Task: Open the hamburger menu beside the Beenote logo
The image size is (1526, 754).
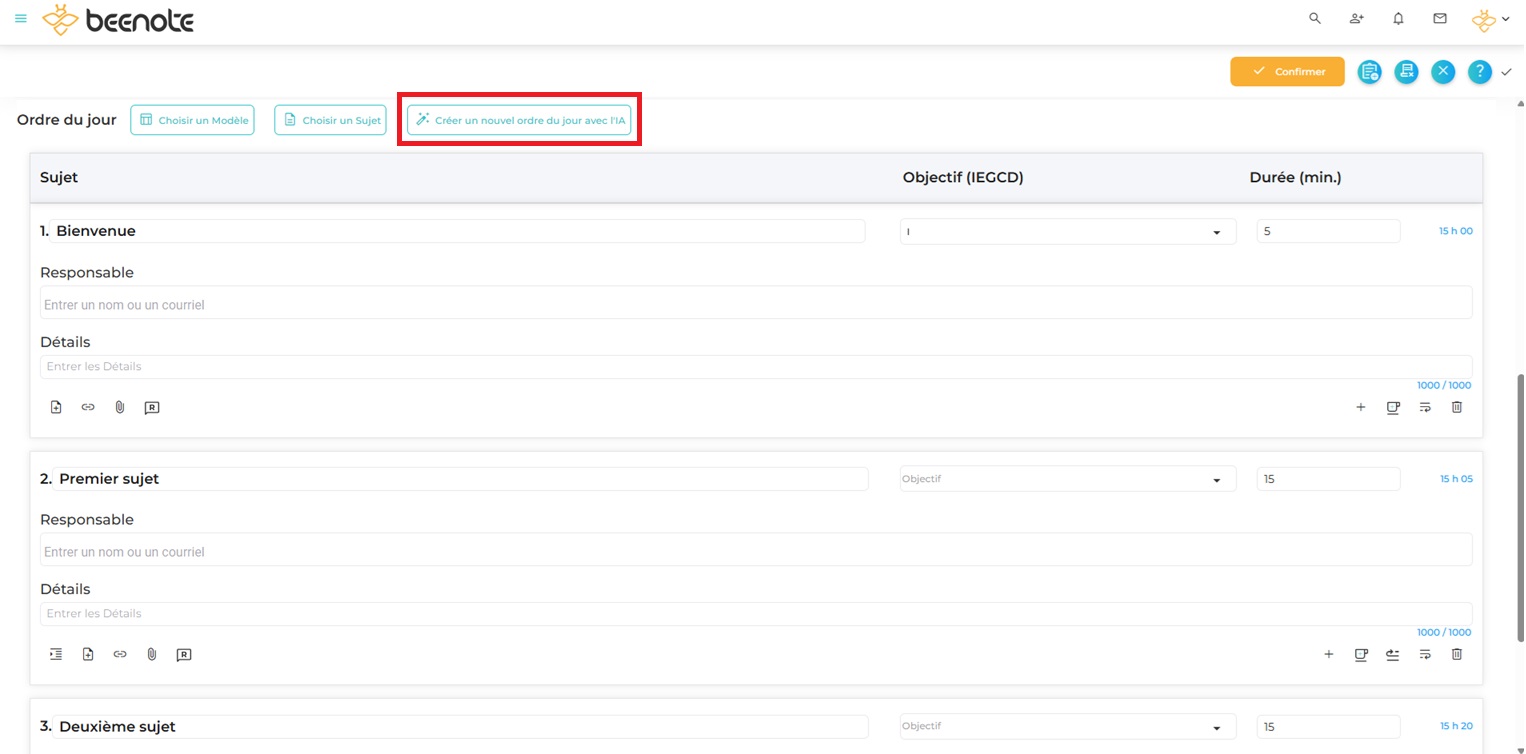Action: click(21, 19)
